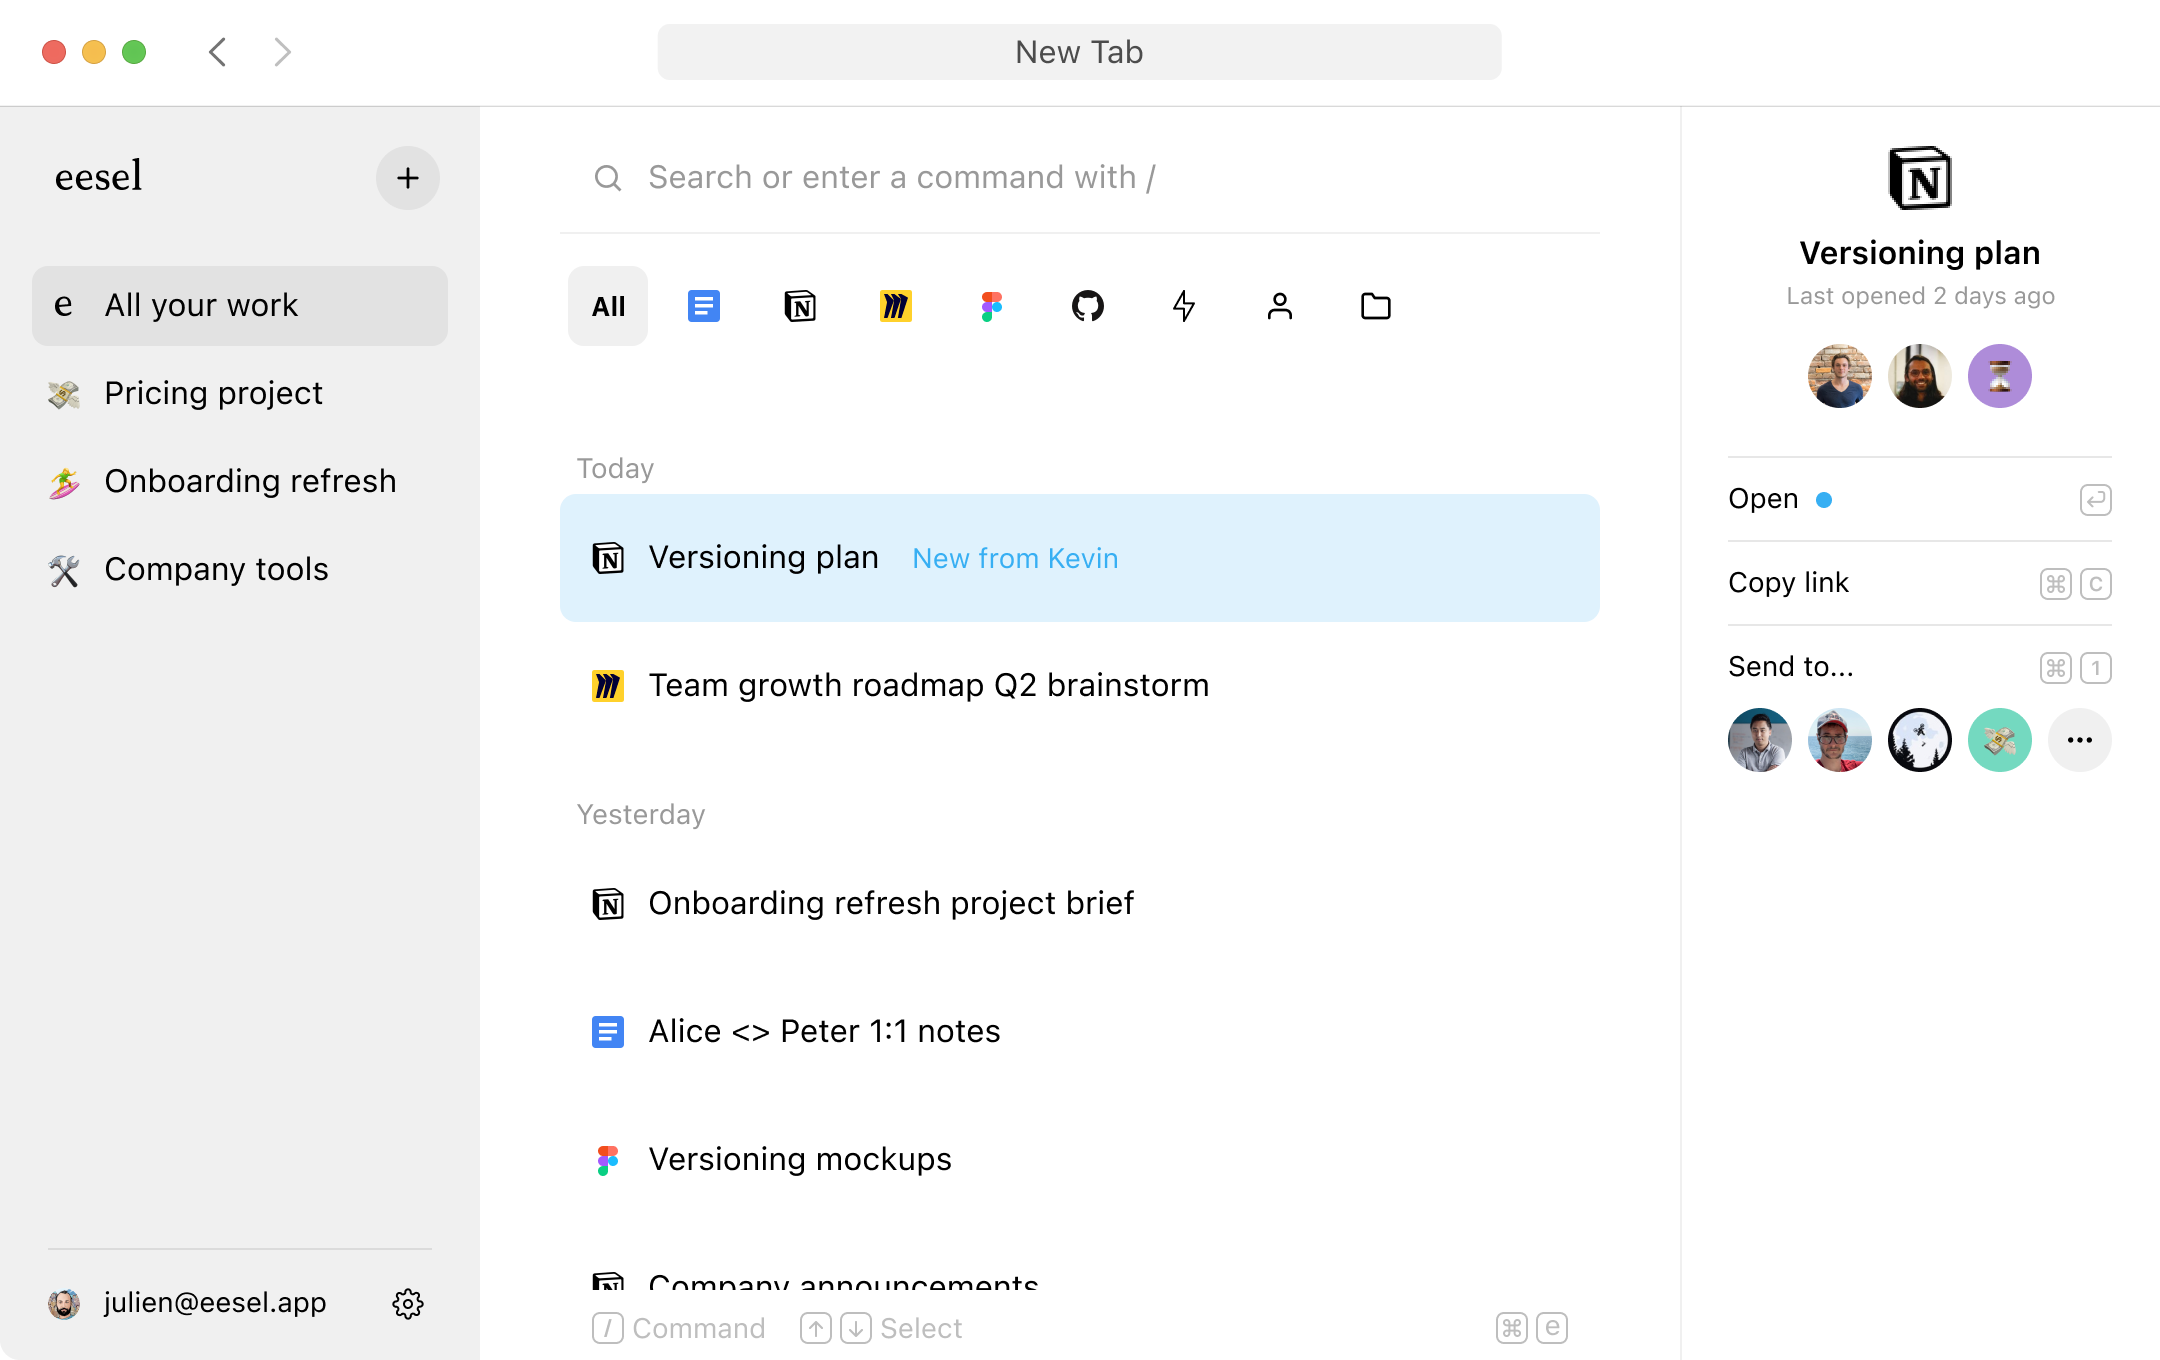Open Versioning mockups item
2160x1360 pixels.
(1080, 1160)
